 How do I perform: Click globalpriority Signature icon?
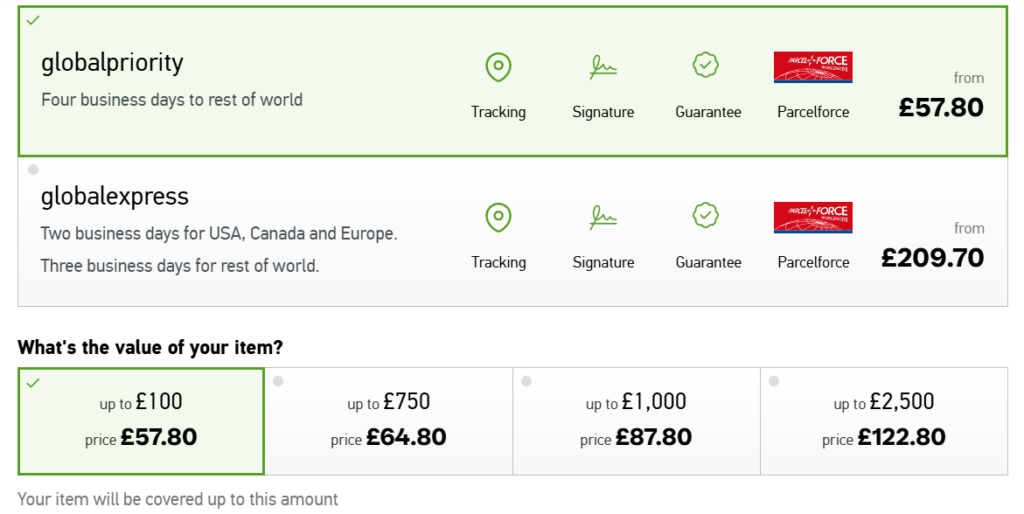click(x=603, y=68)
